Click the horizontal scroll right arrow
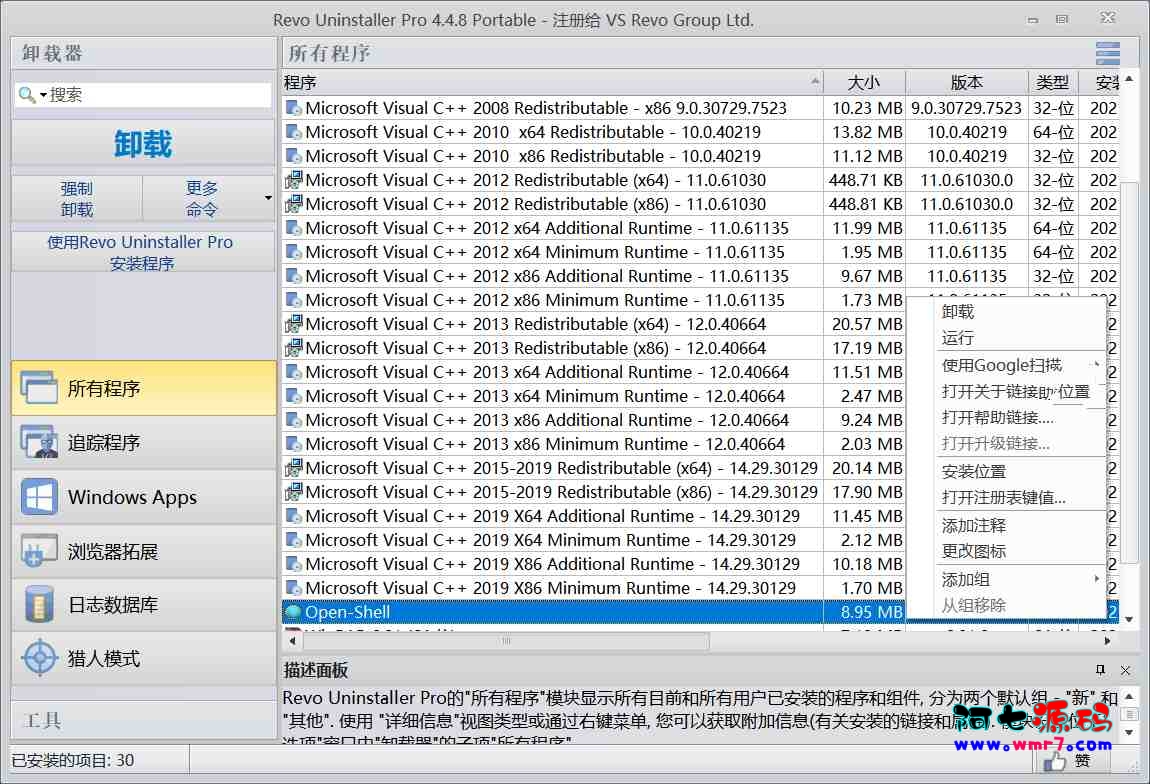 pos(1107,641)
